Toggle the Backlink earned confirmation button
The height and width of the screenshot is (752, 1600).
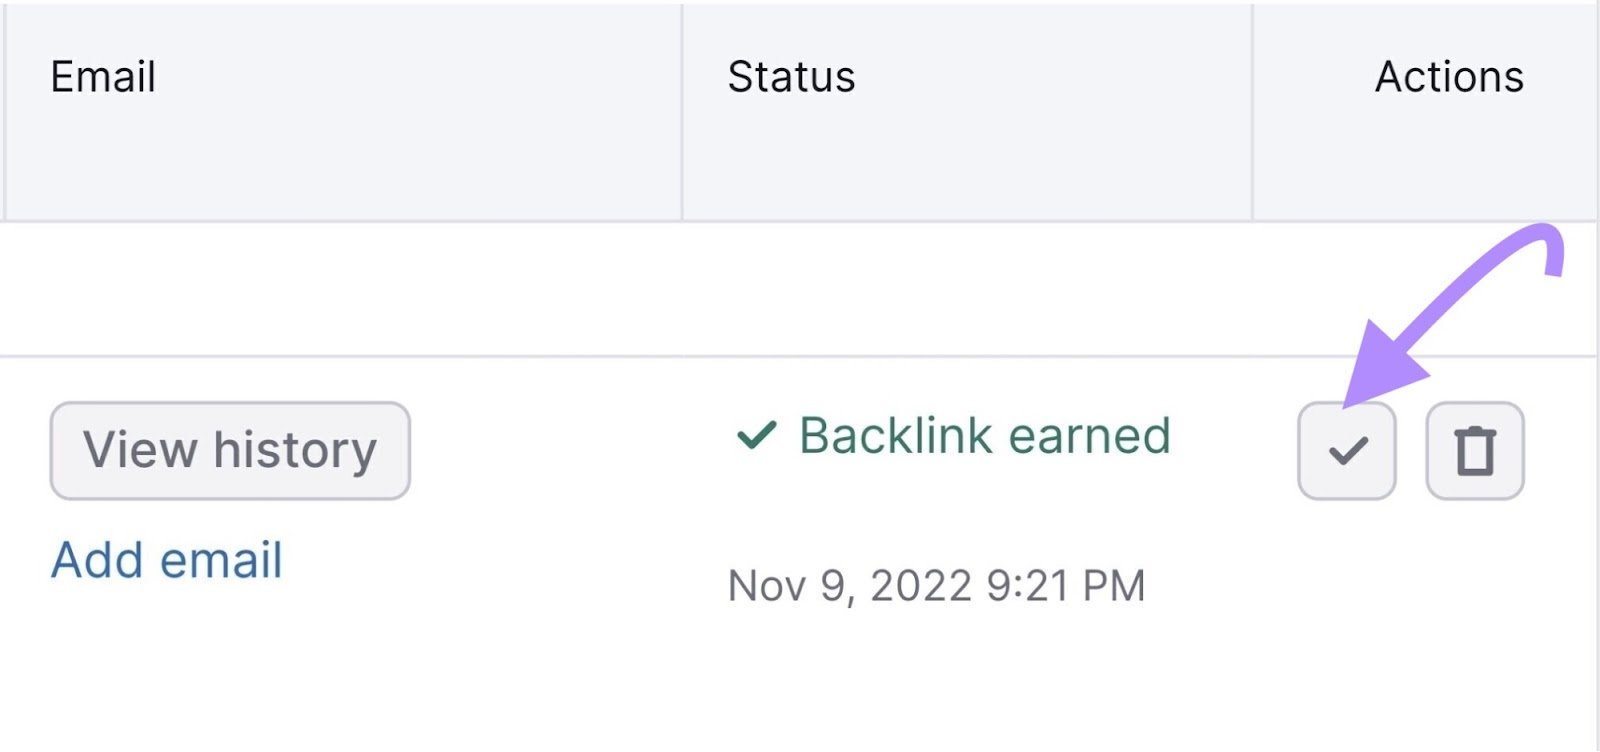pyautogui.click(x=1346, y=451)
